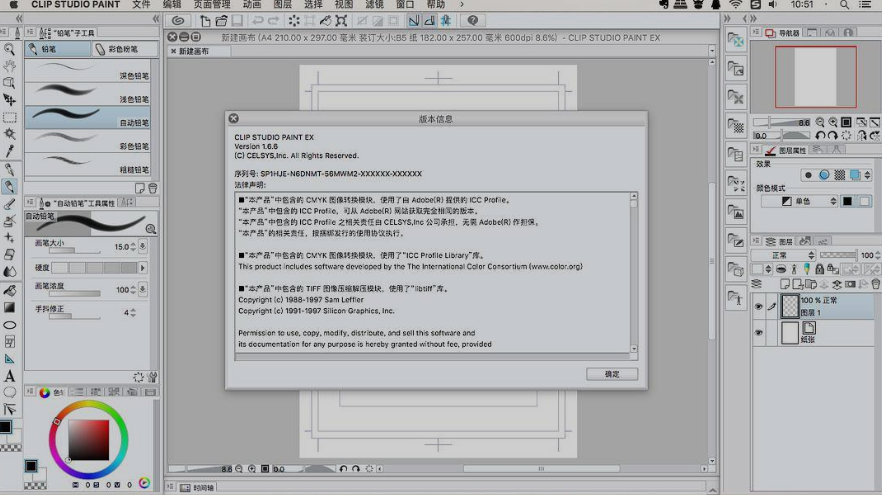This screenshot has width=882, height=495.
Task: Choose 浅色铅笔 sub tool
Action: [88, 94]
